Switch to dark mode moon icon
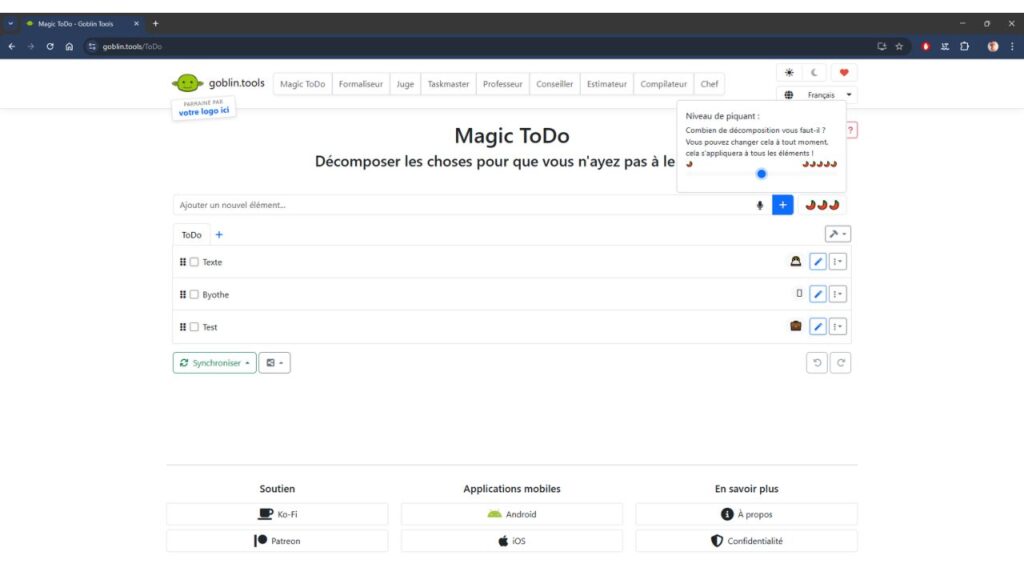This screenshot has width=1024, height=576. 814,72
